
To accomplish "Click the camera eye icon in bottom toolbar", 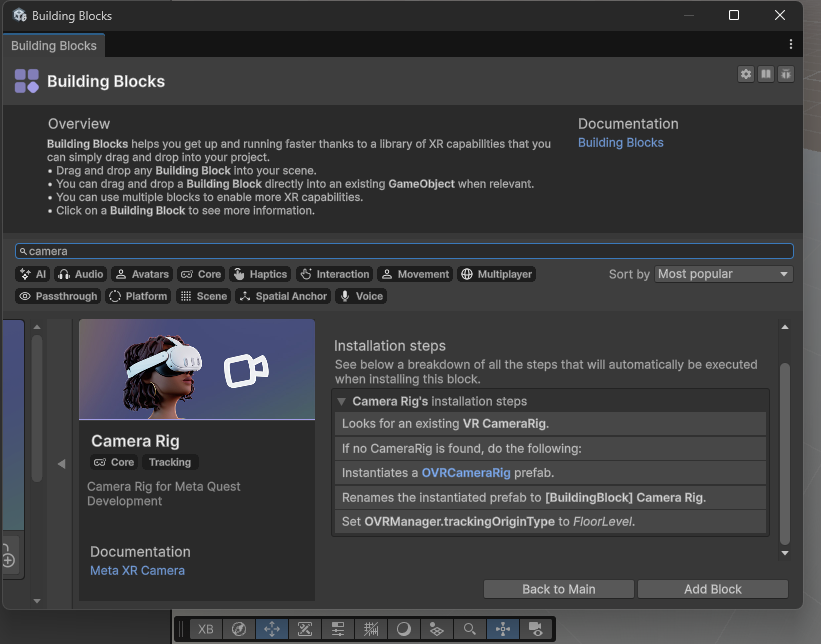I will pyautogui.click(x=536, y=629).
